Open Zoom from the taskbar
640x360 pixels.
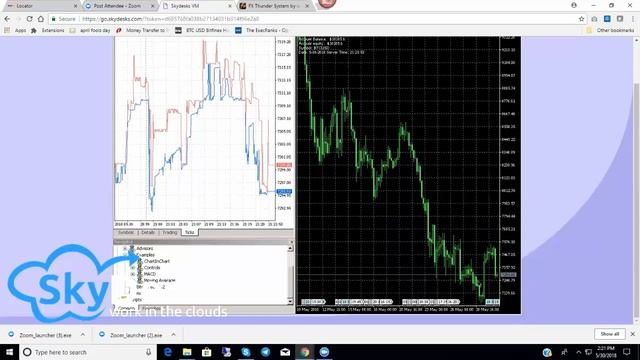[x=324, y=352]
